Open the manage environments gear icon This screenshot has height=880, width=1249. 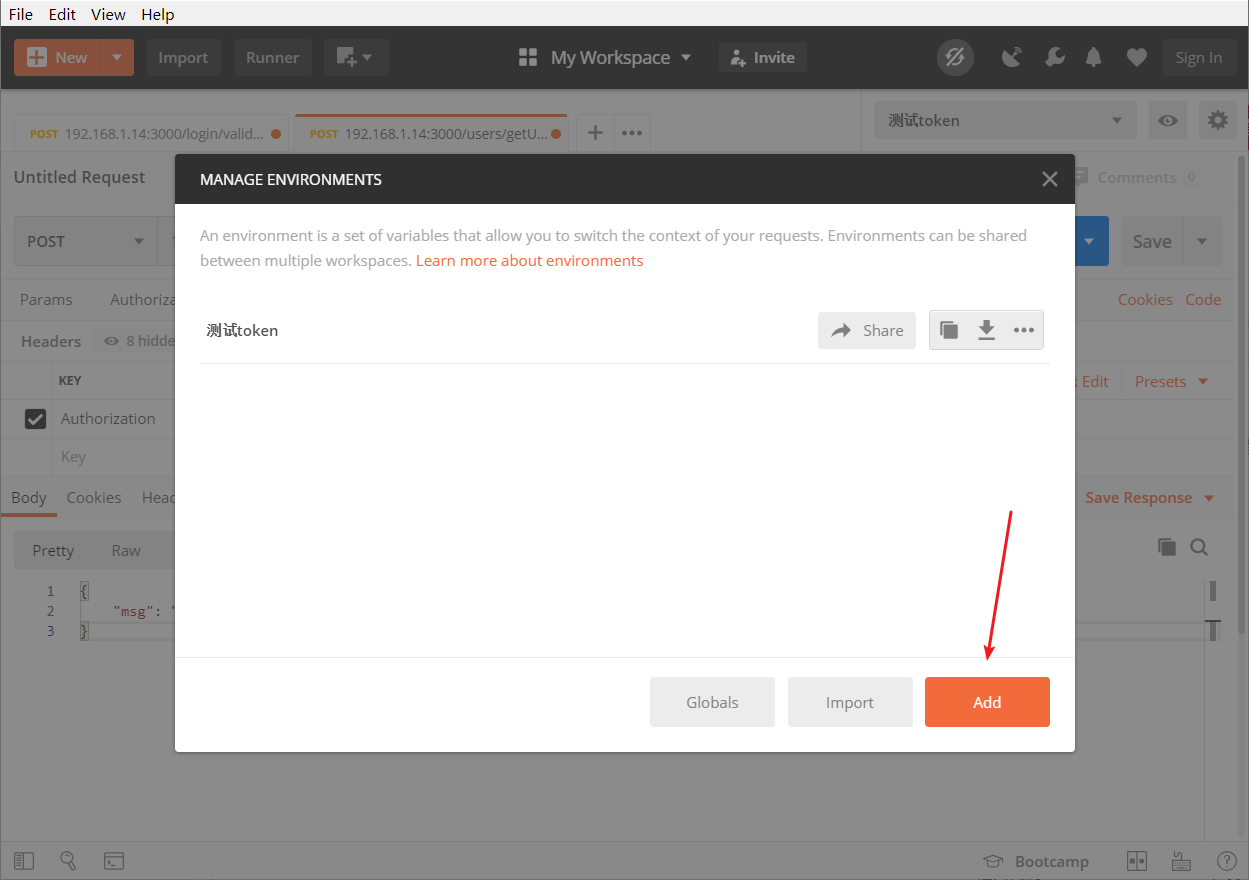click(x=1217, y=120)
